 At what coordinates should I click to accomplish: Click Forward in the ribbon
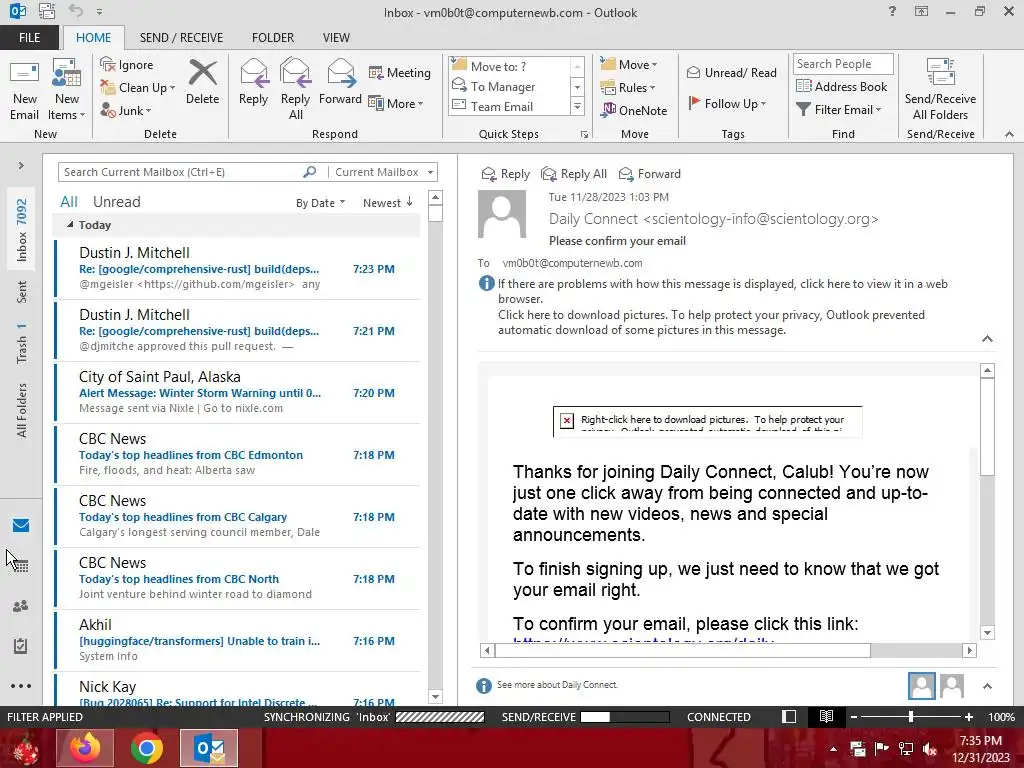tap(340, 82)
